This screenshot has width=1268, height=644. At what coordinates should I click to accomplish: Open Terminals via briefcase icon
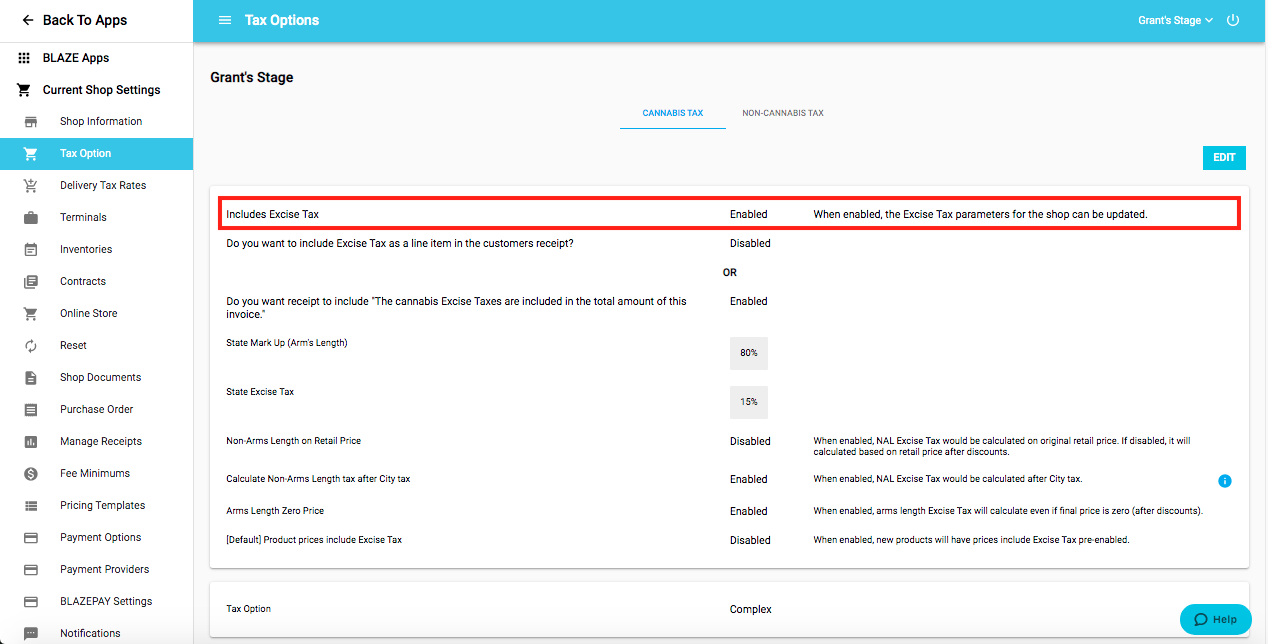coord(31,217)
